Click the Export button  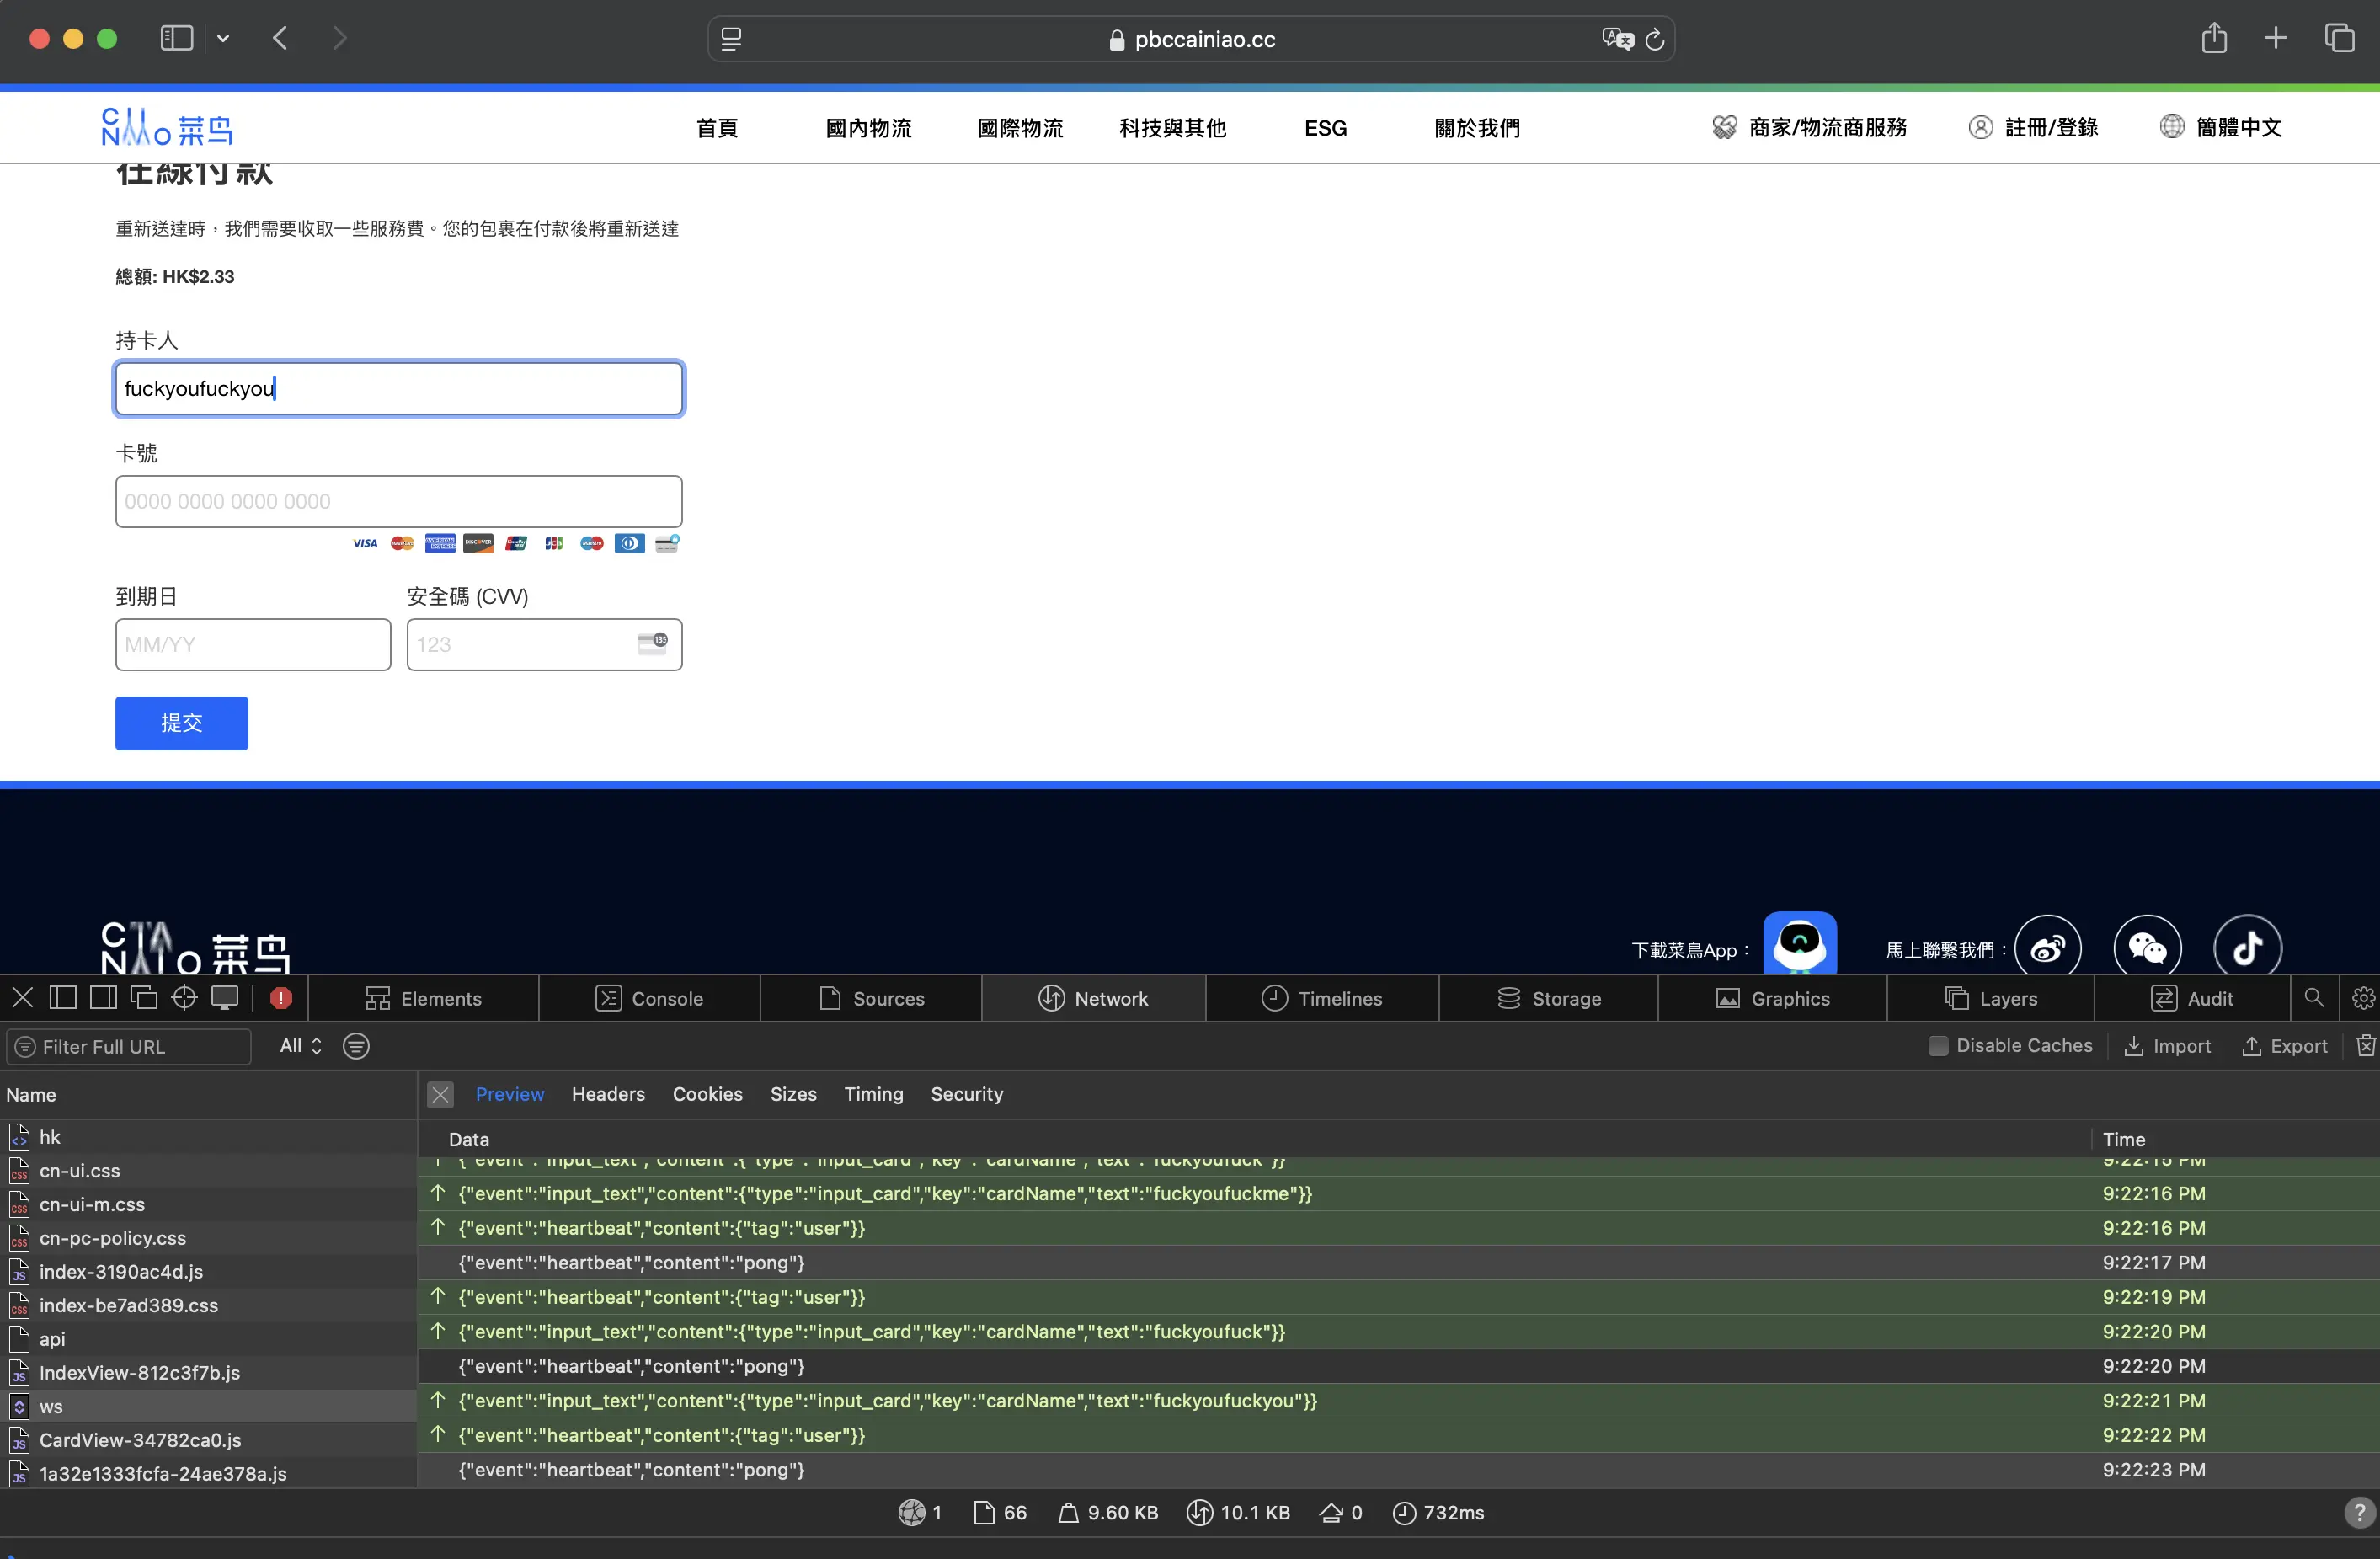[2284, 1045]
